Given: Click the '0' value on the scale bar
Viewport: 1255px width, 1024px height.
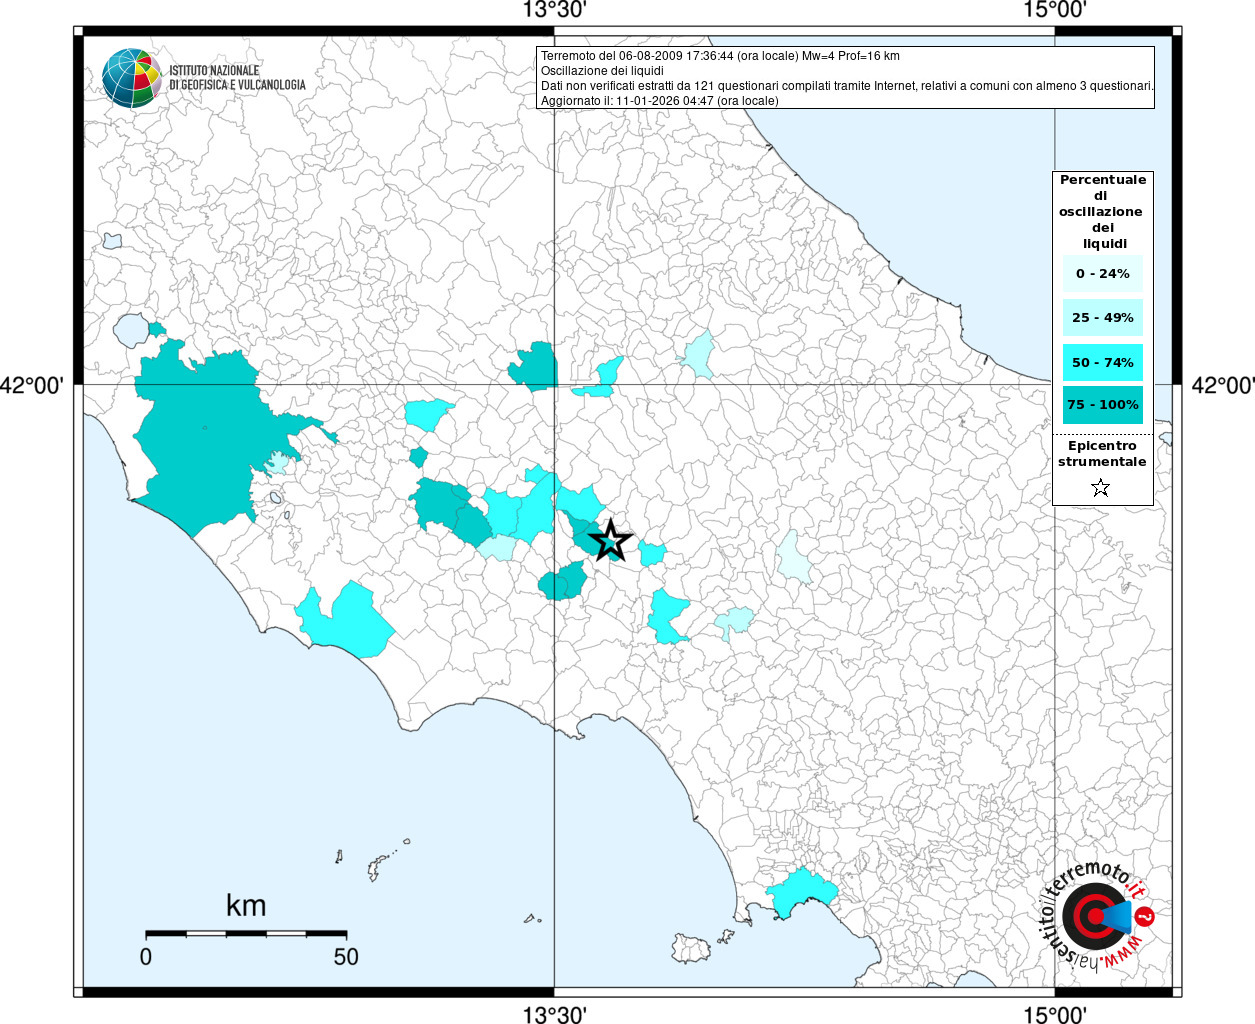Looking at the screenshot, I should (x=146, y=956).
